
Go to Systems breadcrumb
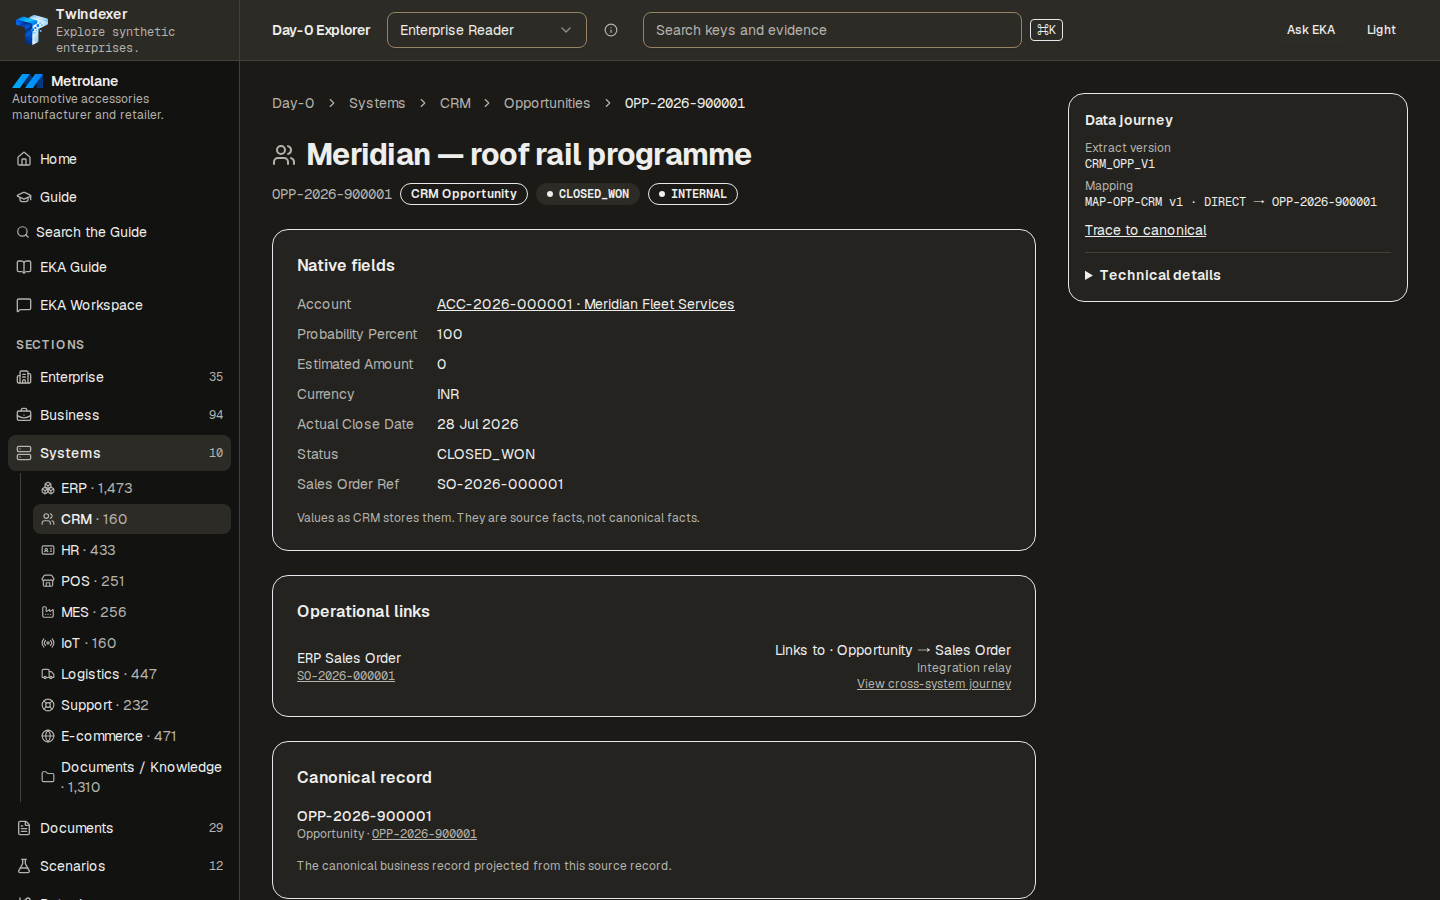[377, 103]
